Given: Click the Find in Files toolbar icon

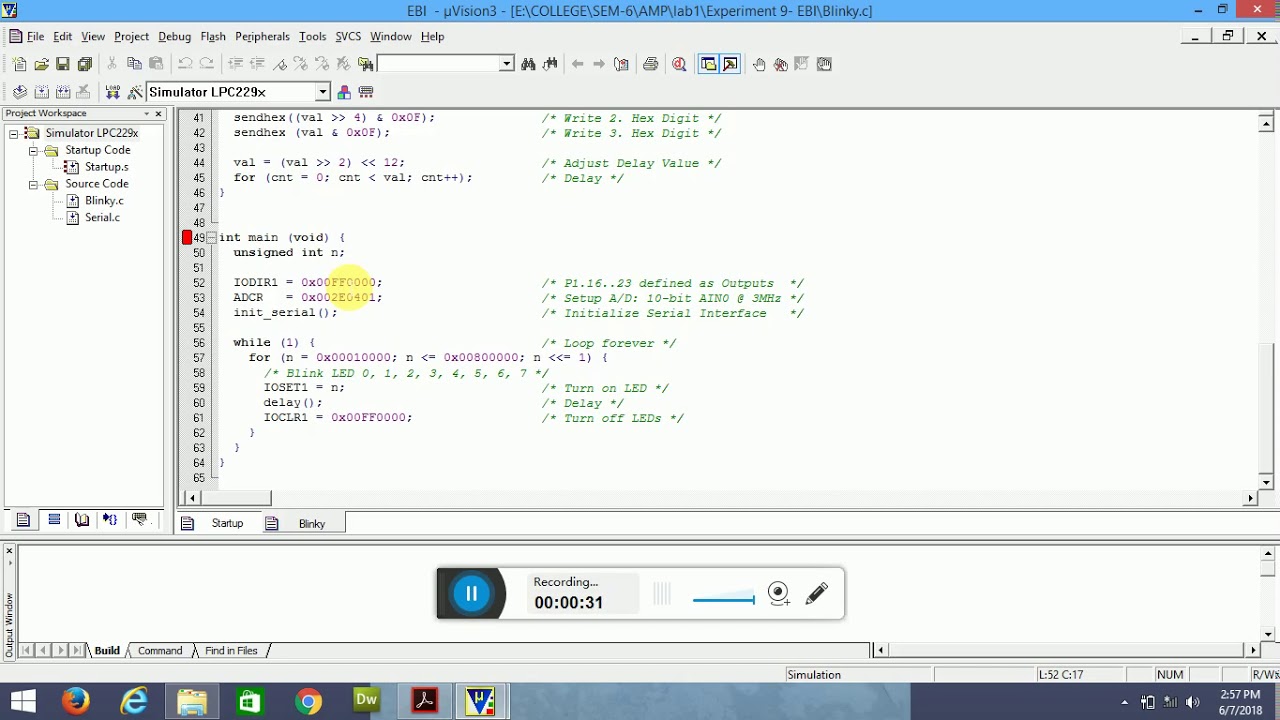Looking at the screenshot, I should pyautogui.click(x=365, y=64).
